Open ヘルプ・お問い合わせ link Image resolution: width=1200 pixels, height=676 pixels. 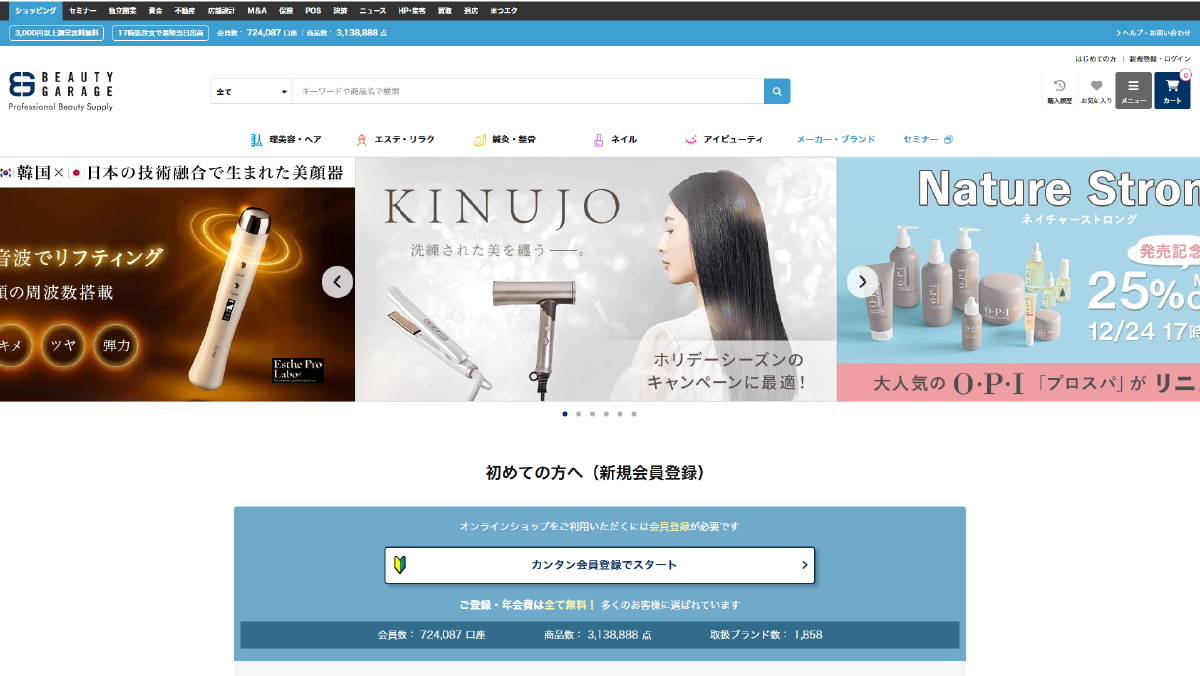pyautogui.click(x=1153, y=33)
